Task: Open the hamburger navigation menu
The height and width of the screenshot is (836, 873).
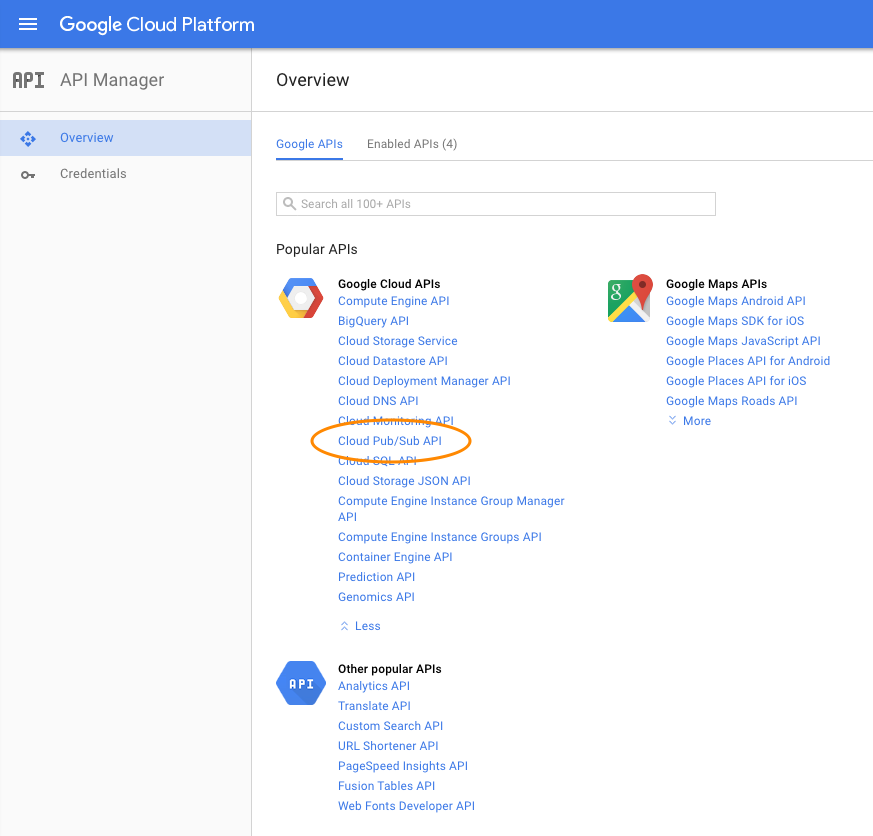Action: (x=28, y=24)
